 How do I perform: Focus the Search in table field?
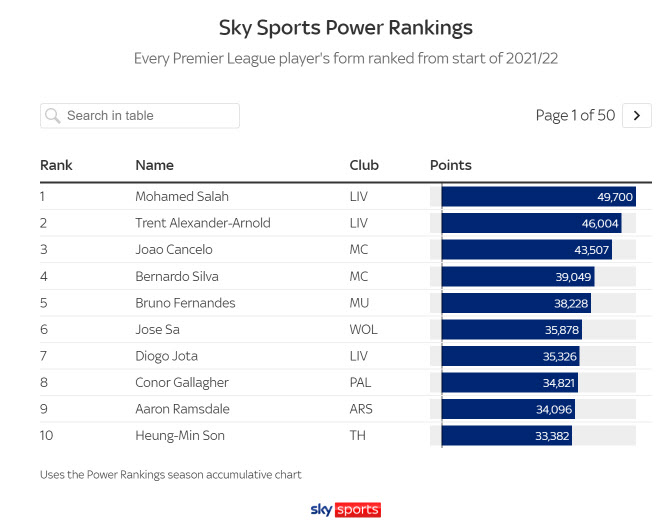coord(150,116)
